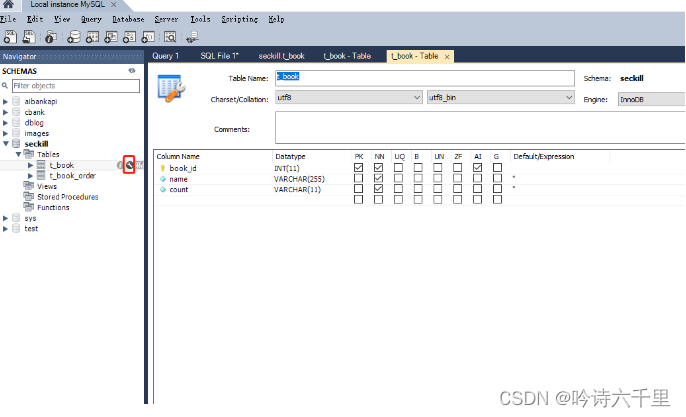The image size is (686, 417).
Task: Click the Table Name input field
Action: (x=425, y=78)
